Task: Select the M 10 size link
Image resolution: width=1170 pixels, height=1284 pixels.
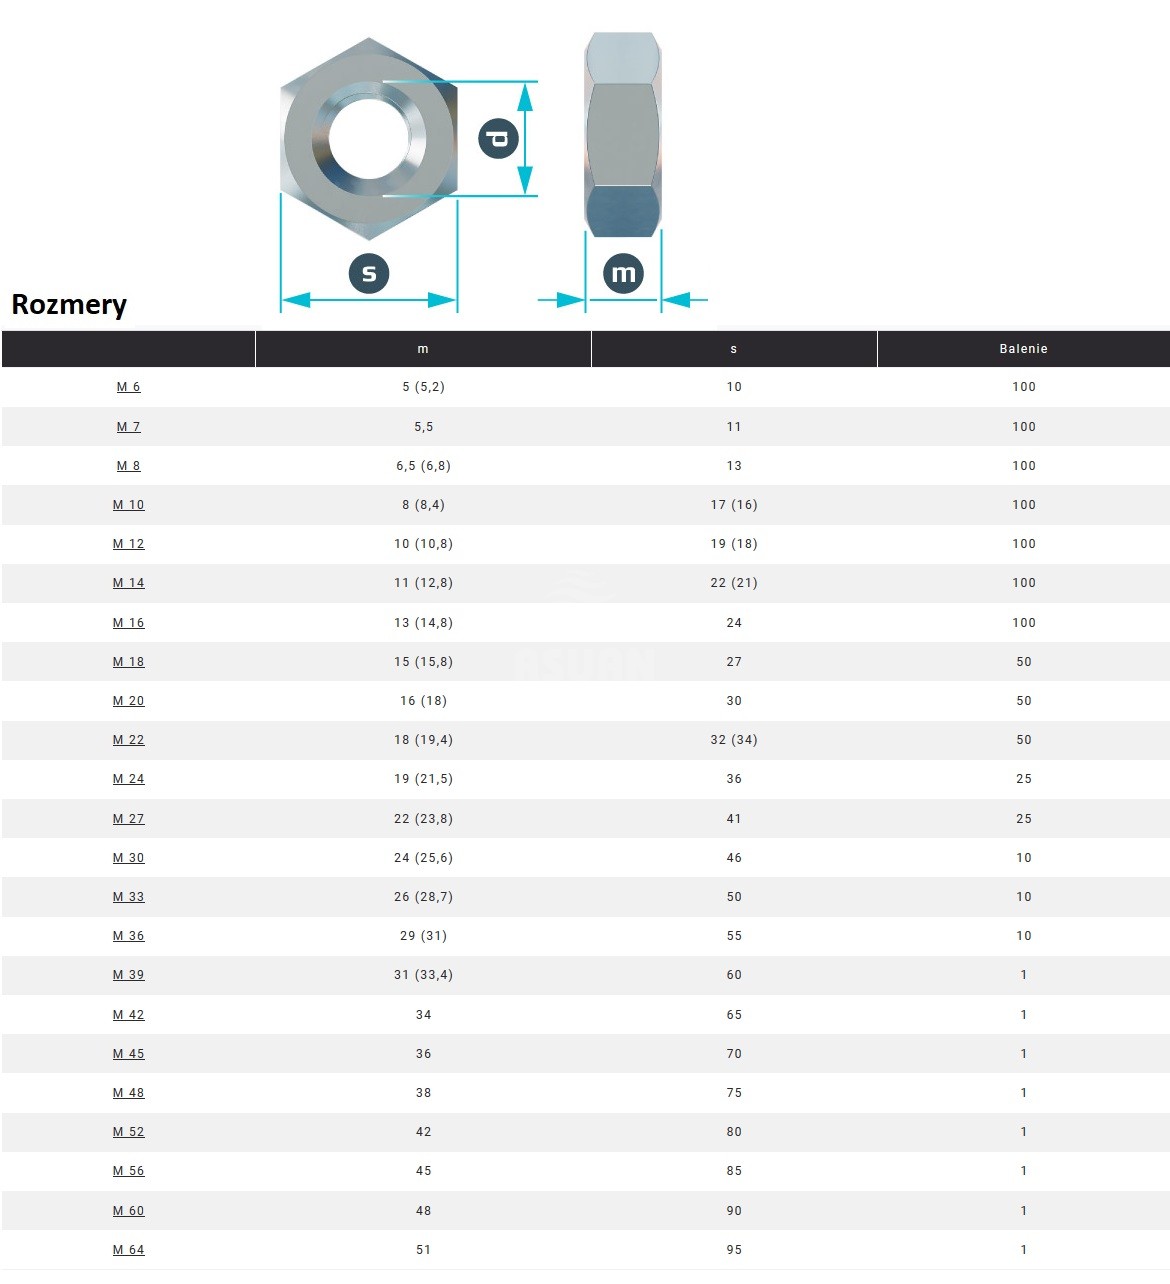Action: [128, 505]
